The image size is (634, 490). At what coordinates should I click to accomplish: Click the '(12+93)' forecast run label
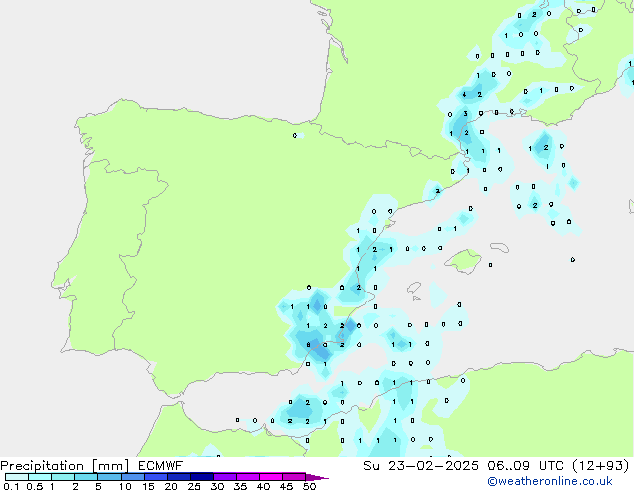click(601, 466)
